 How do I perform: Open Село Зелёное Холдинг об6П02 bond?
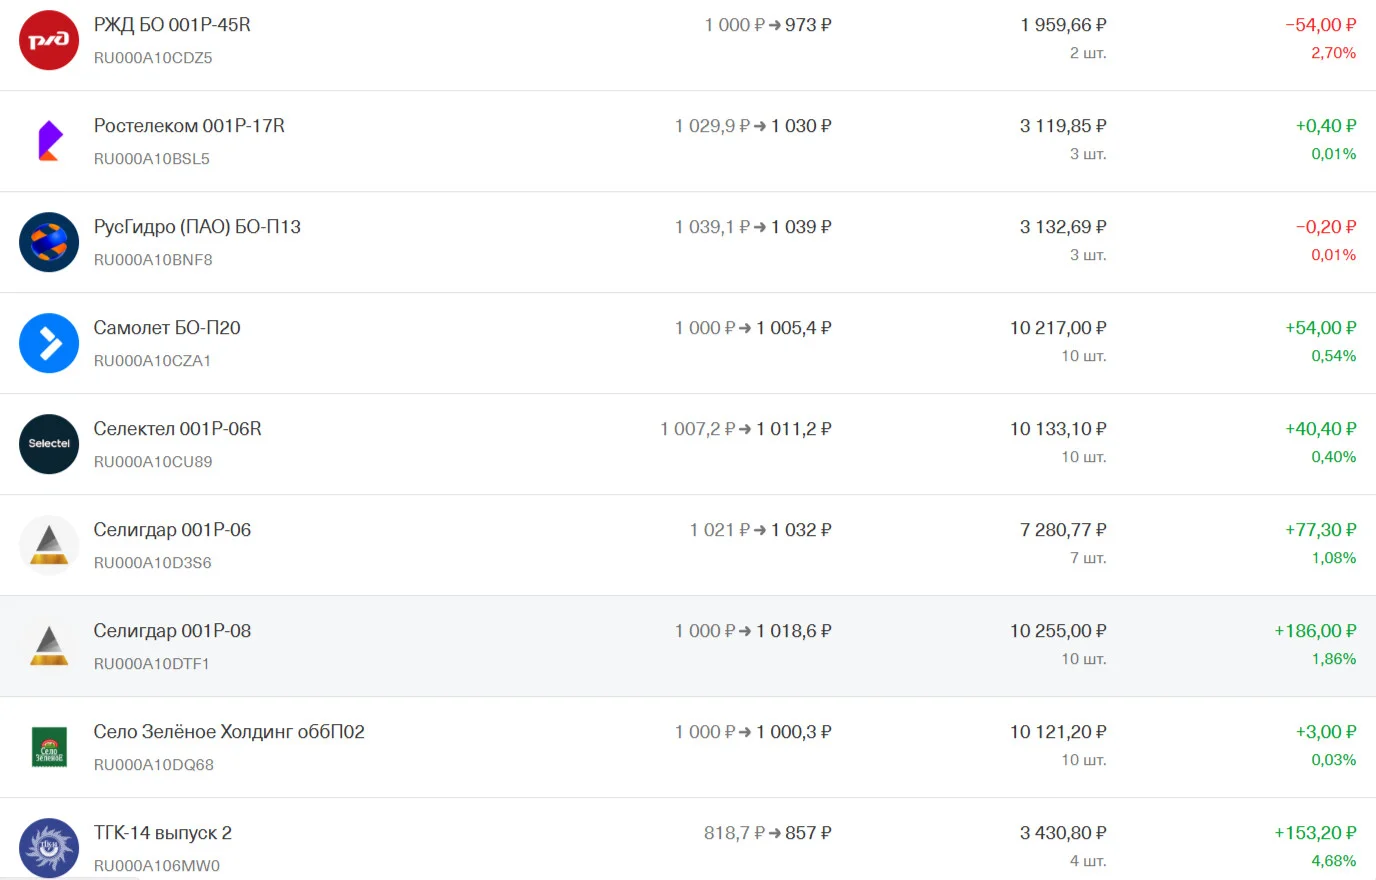click(229, 732)
